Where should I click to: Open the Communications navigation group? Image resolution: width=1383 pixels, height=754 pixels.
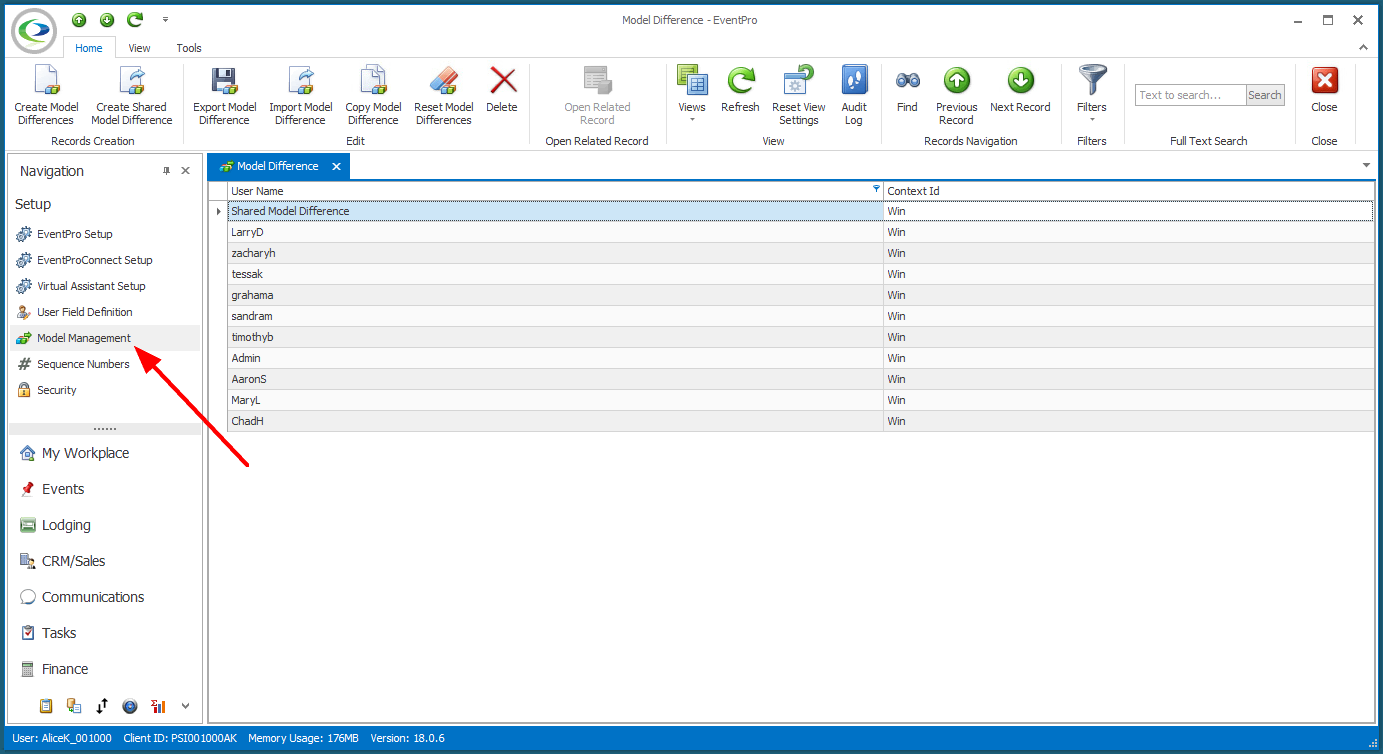(105, 597)
